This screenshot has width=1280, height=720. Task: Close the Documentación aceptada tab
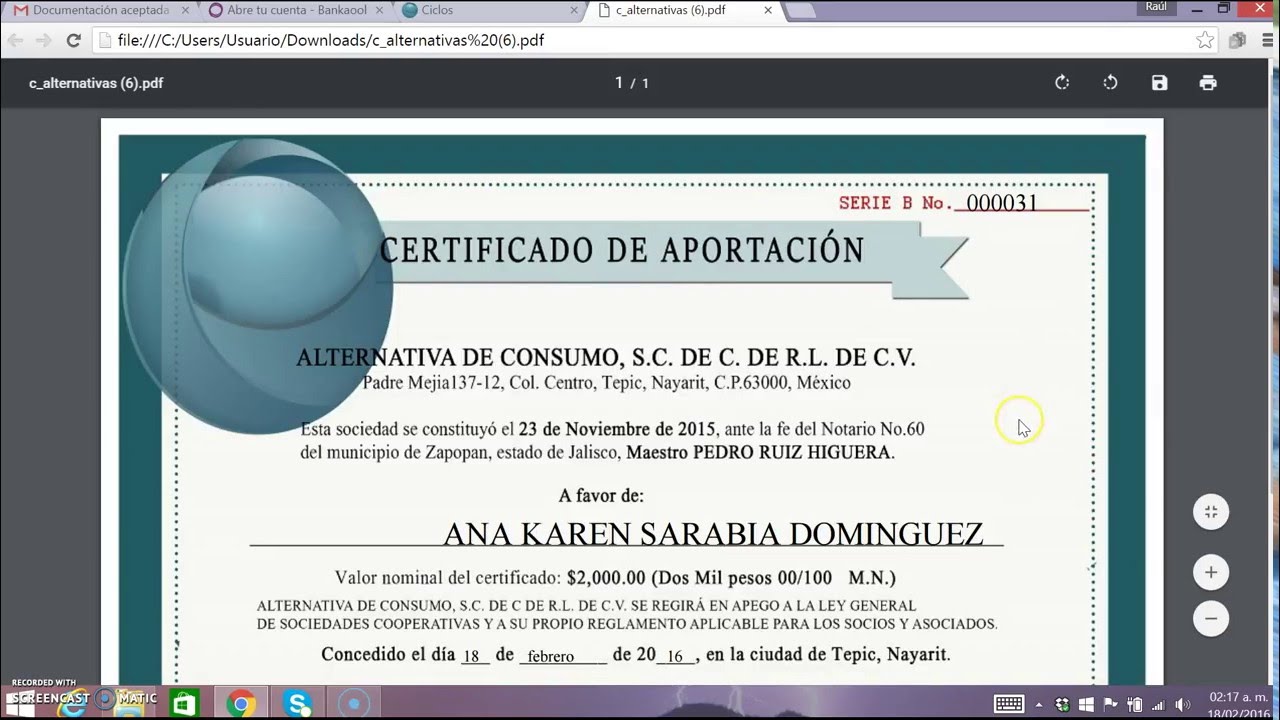187,10
